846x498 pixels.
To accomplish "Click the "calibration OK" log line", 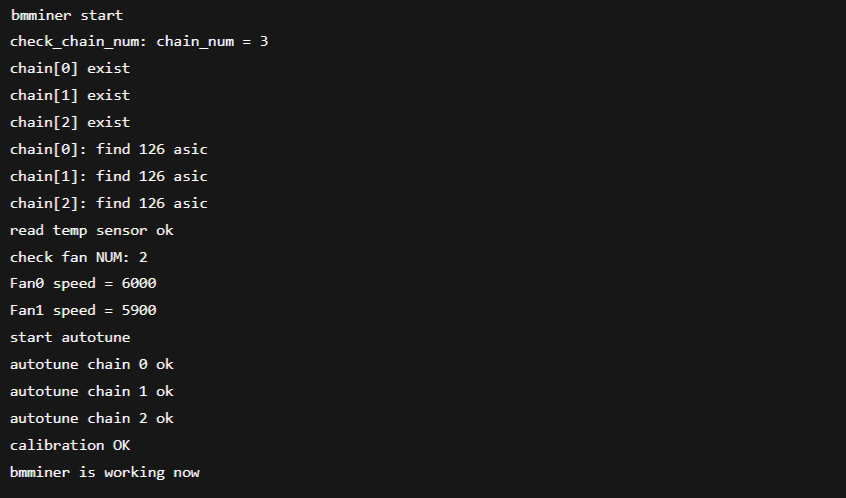I will pyautogui.click(x=70, y=445).
